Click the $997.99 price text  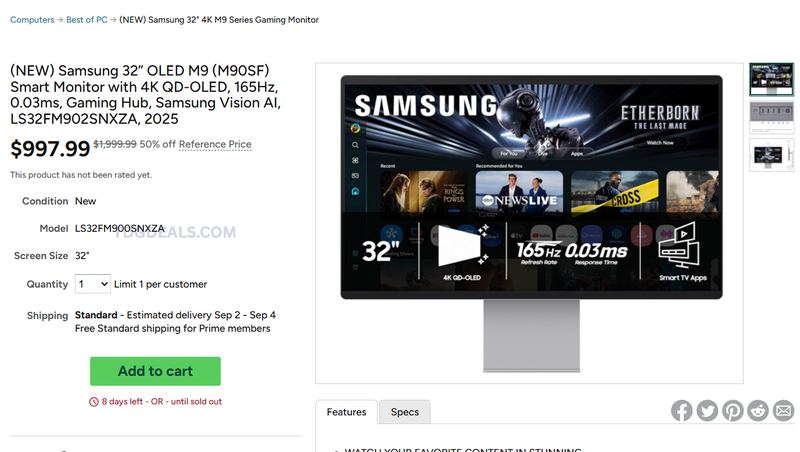pos(50,148)
